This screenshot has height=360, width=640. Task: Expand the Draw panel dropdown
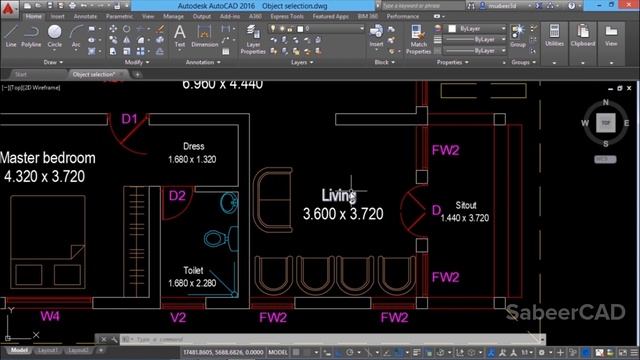coord(53,62)
